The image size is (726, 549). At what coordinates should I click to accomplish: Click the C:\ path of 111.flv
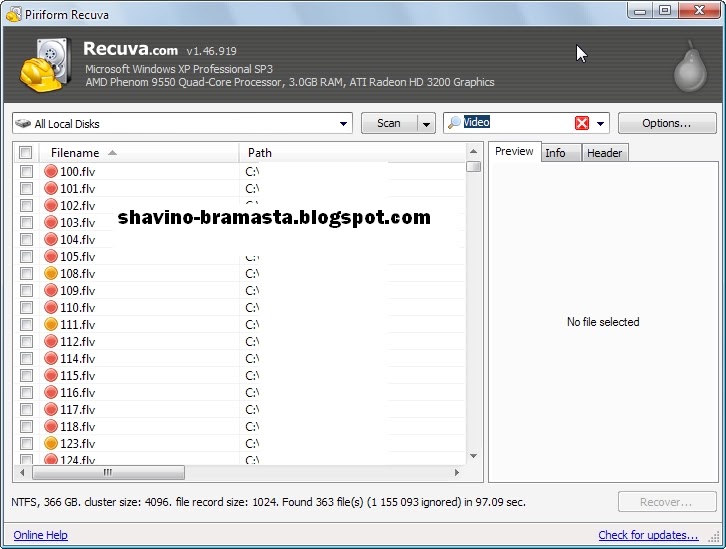252,324
